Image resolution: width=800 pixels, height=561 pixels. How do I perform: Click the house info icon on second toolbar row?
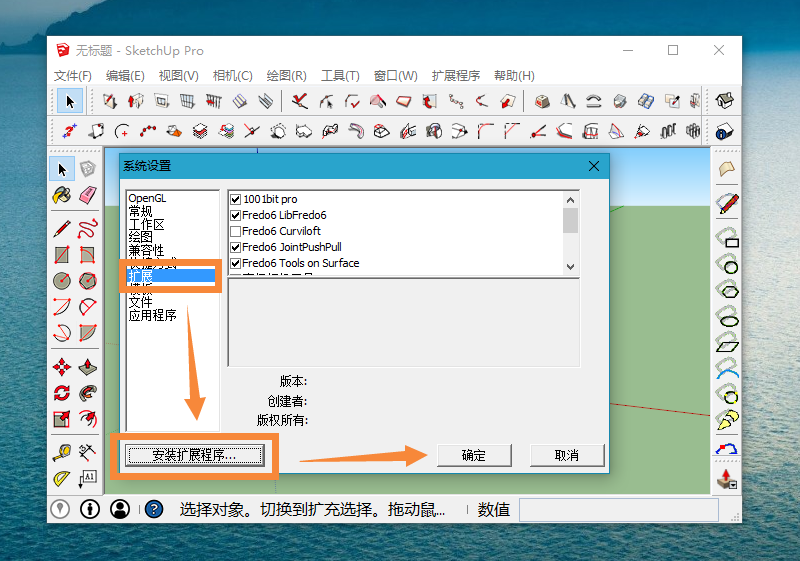pyautogui.click(x=724, y=132)
